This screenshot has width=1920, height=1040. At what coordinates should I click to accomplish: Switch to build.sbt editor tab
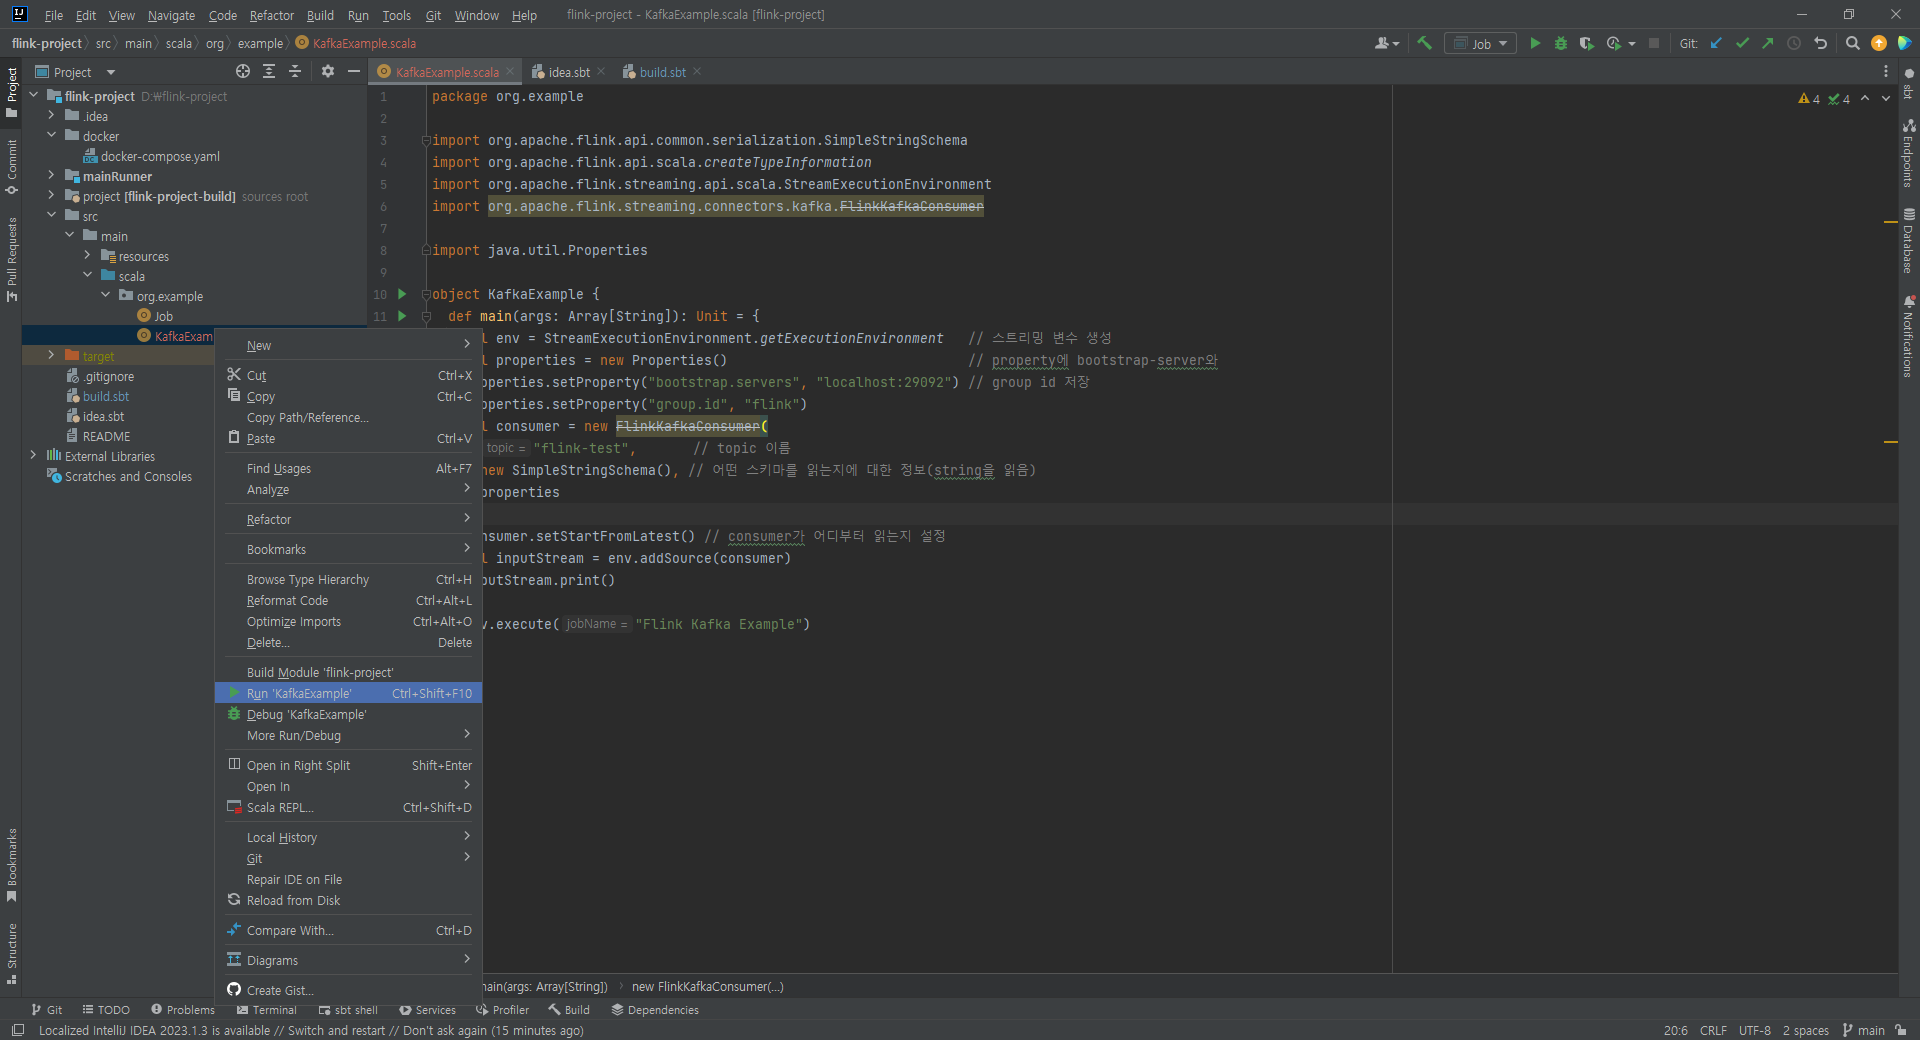point(662,72)
